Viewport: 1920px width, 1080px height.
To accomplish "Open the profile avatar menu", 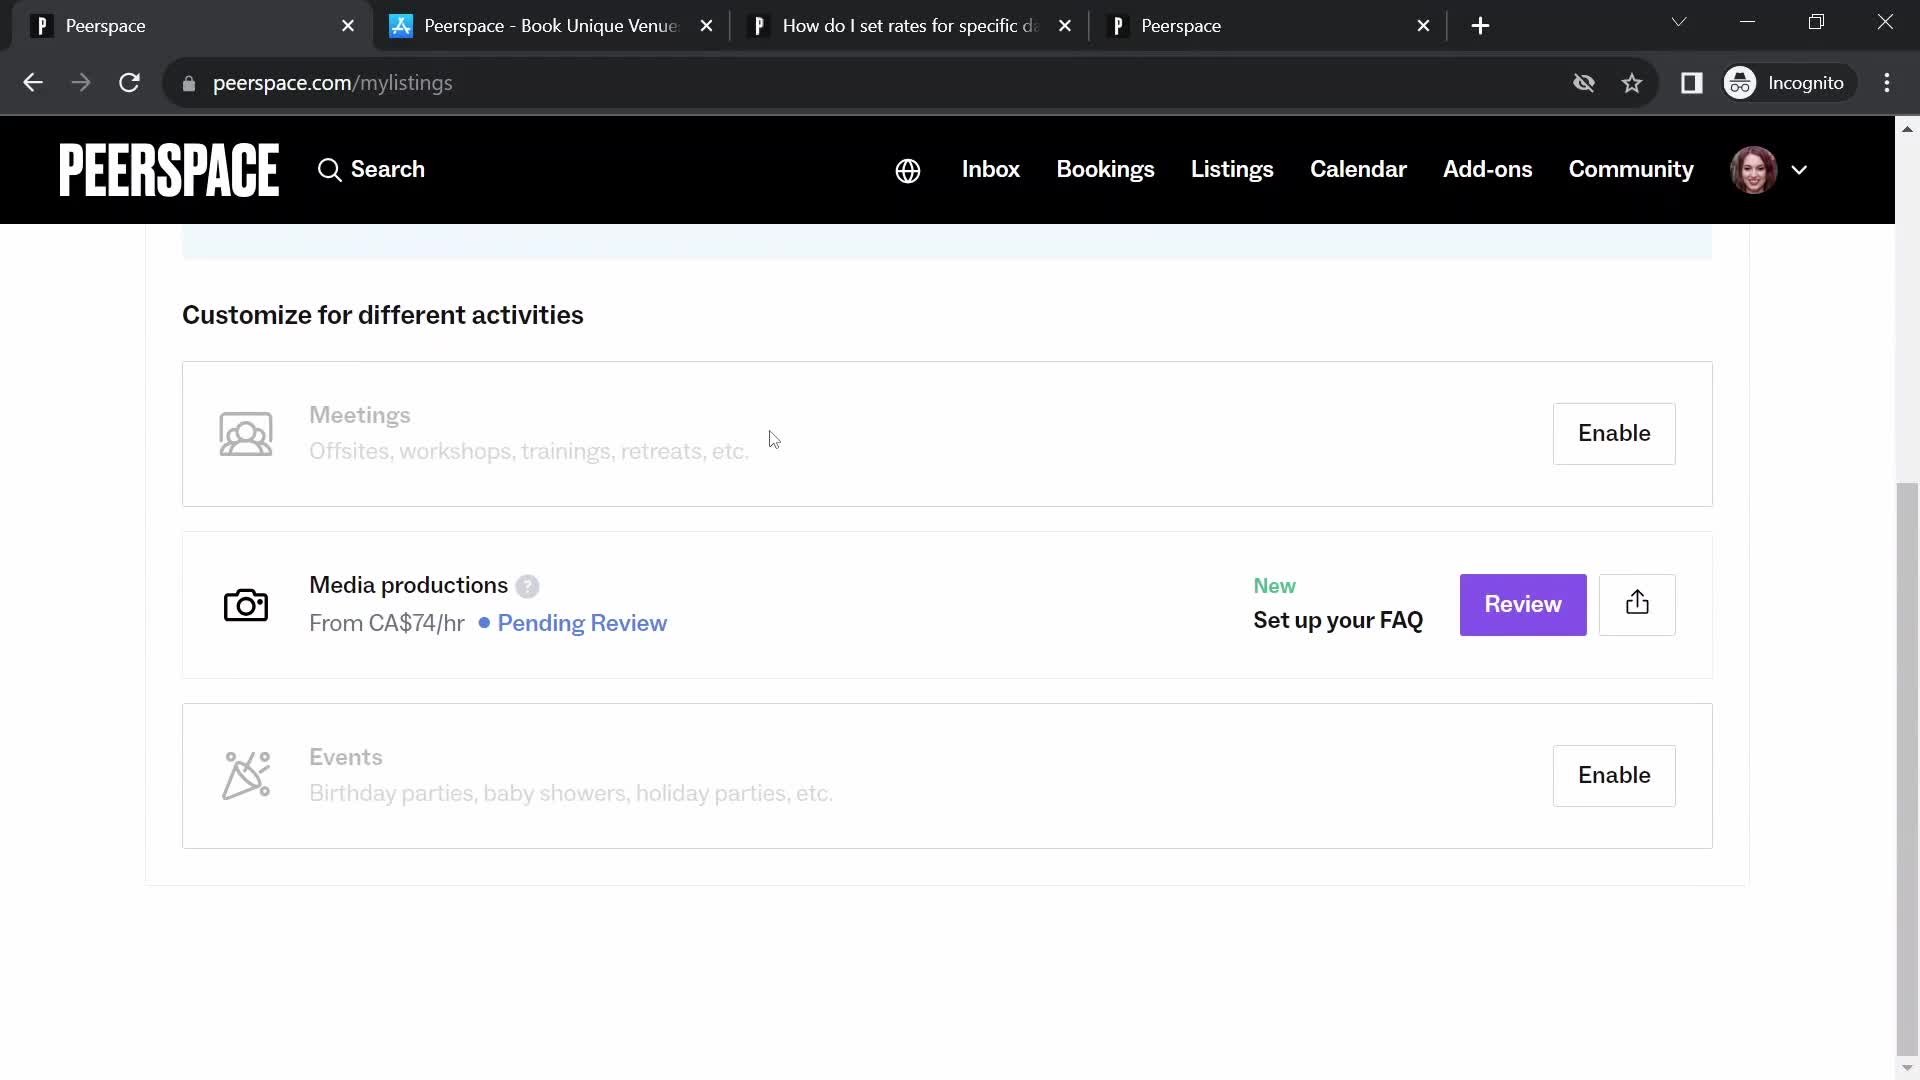I will (1753, 170).
